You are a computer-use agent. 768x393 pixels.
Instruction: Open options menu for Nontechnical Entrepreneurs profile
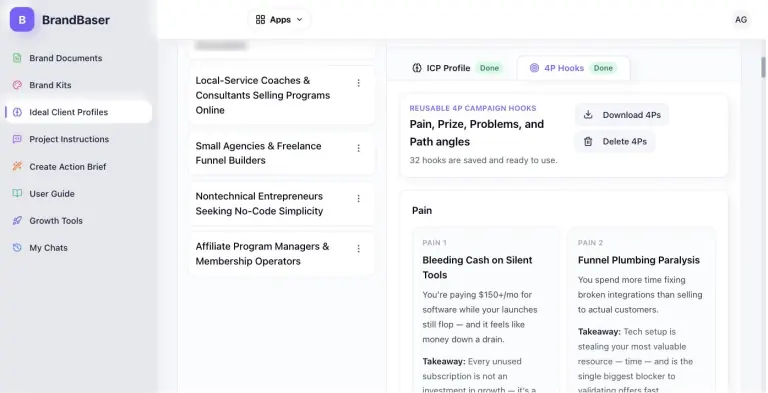359,198
